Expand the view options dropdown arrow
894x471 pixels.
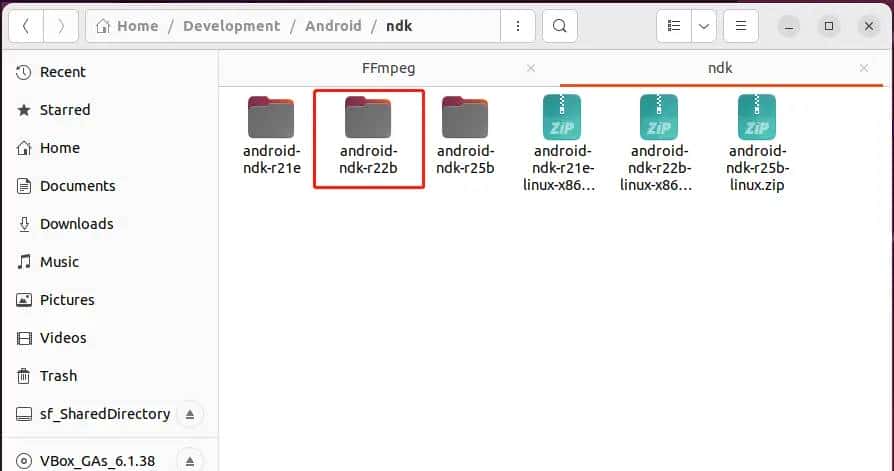coord(704,26)
